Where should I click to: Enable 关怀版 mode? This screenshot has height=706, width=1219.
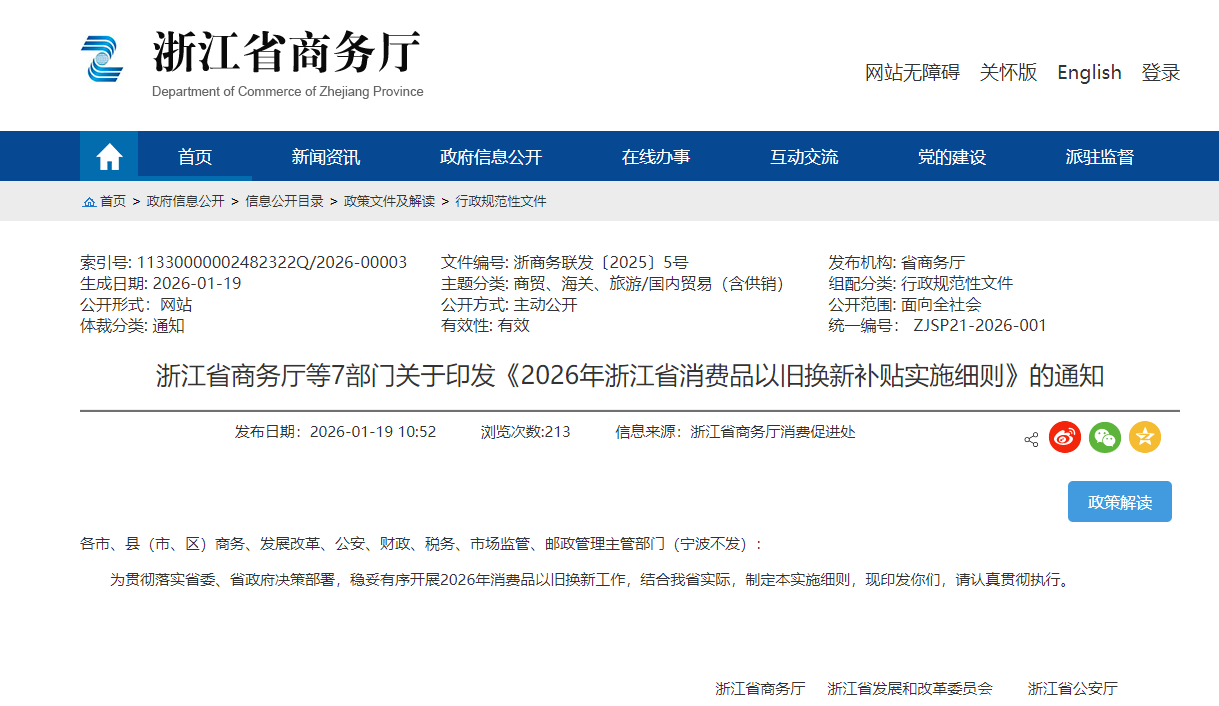pos(1008,73)
